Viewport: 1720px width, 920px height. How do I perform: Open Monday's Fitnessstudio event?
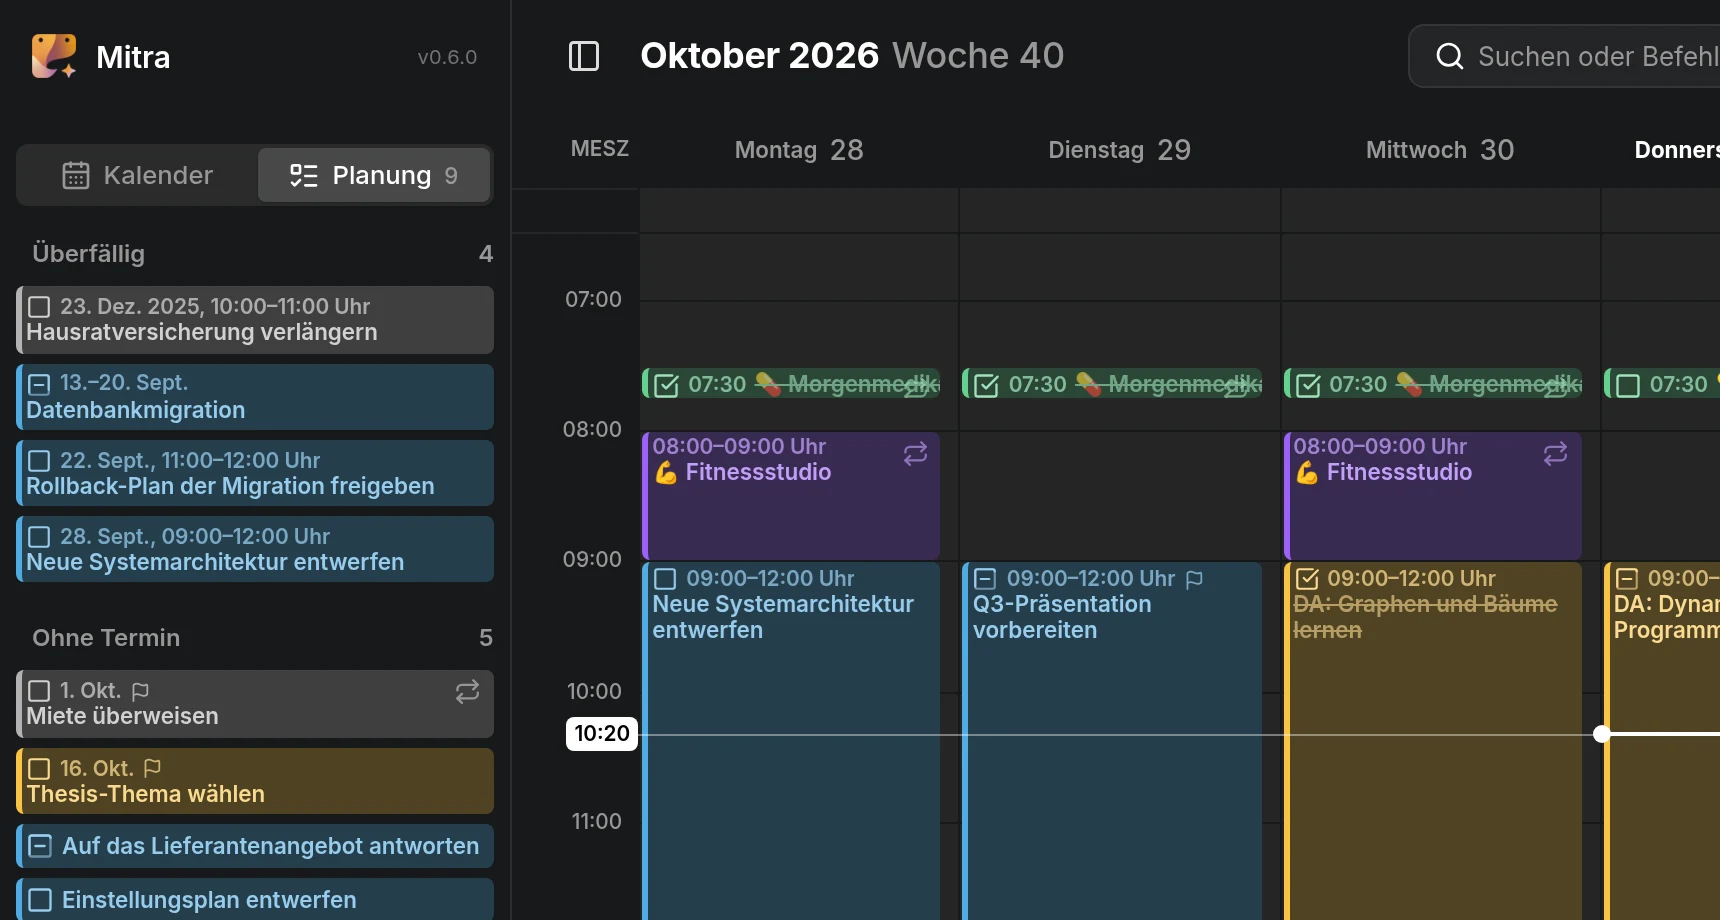791,496
